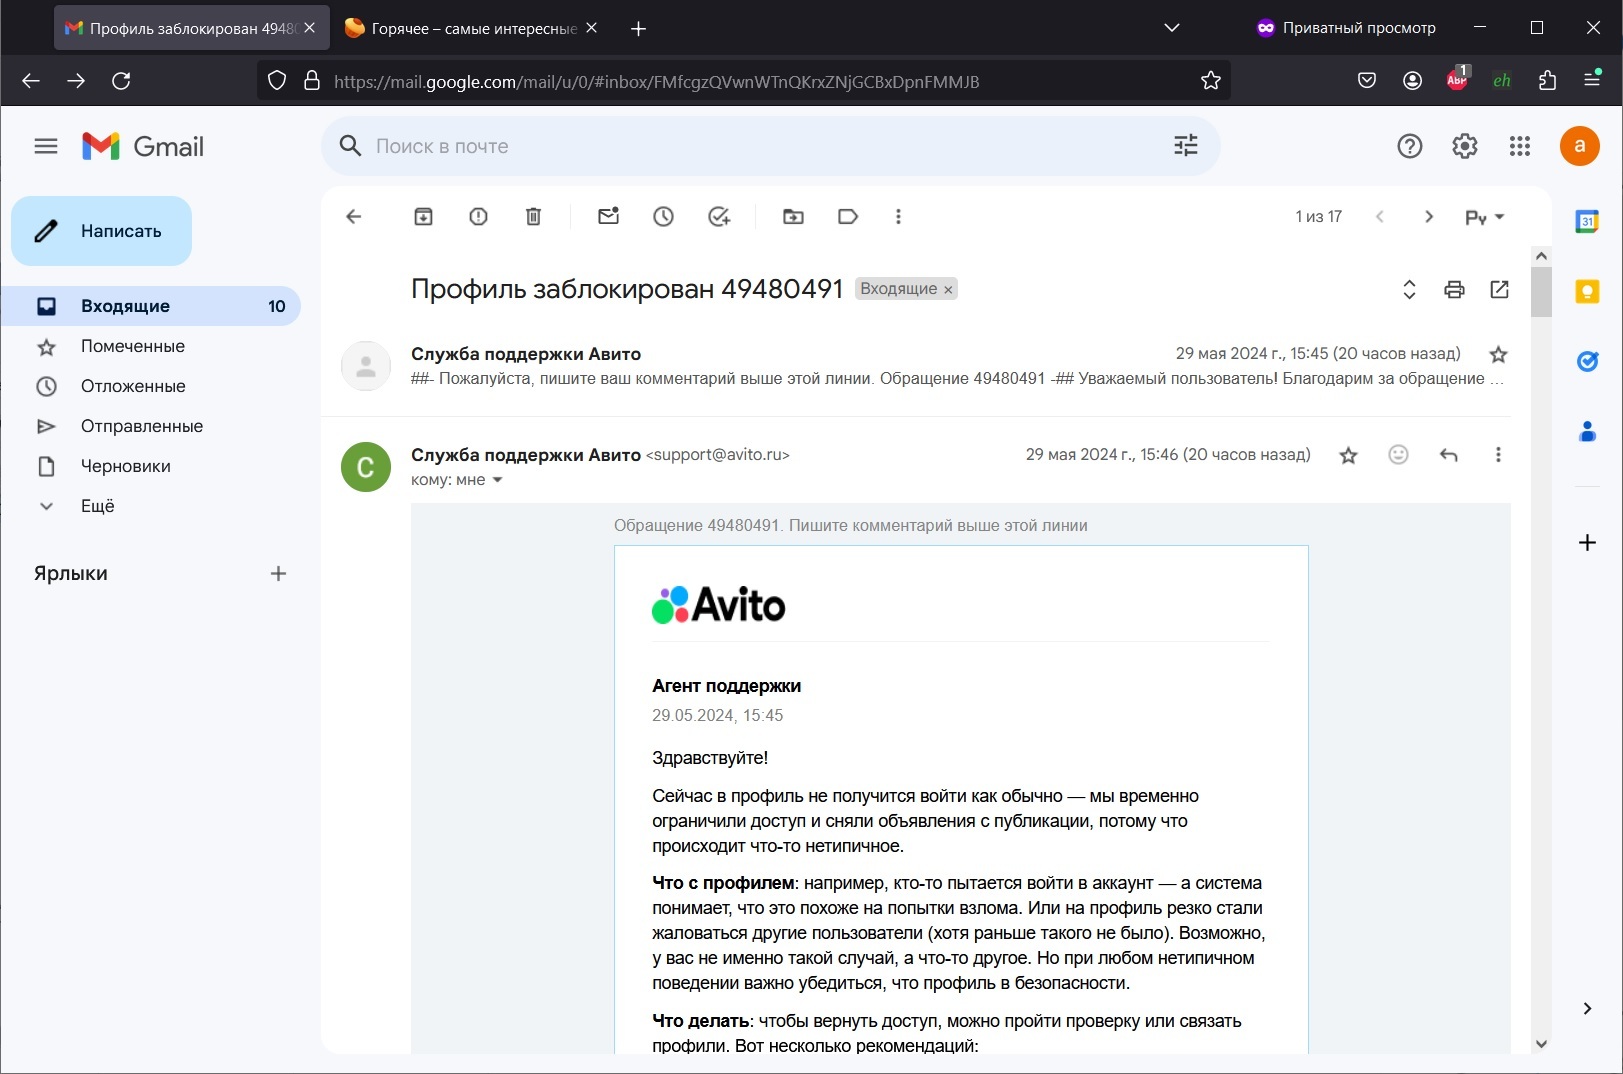Image resolution: width=1623 pixels, height=1074 pixels.
Task: Go back to the inbox list arrow
Action: tap(353, 216)
